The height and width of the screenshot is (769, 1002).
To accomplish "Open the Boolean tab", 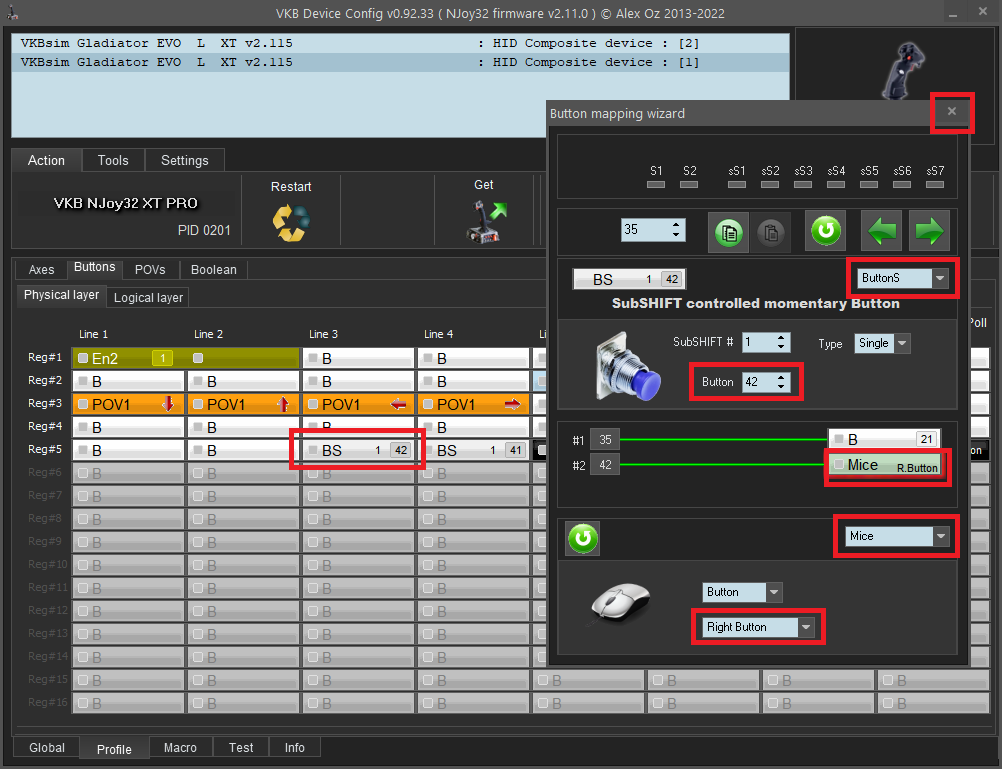I will (213, 270).
